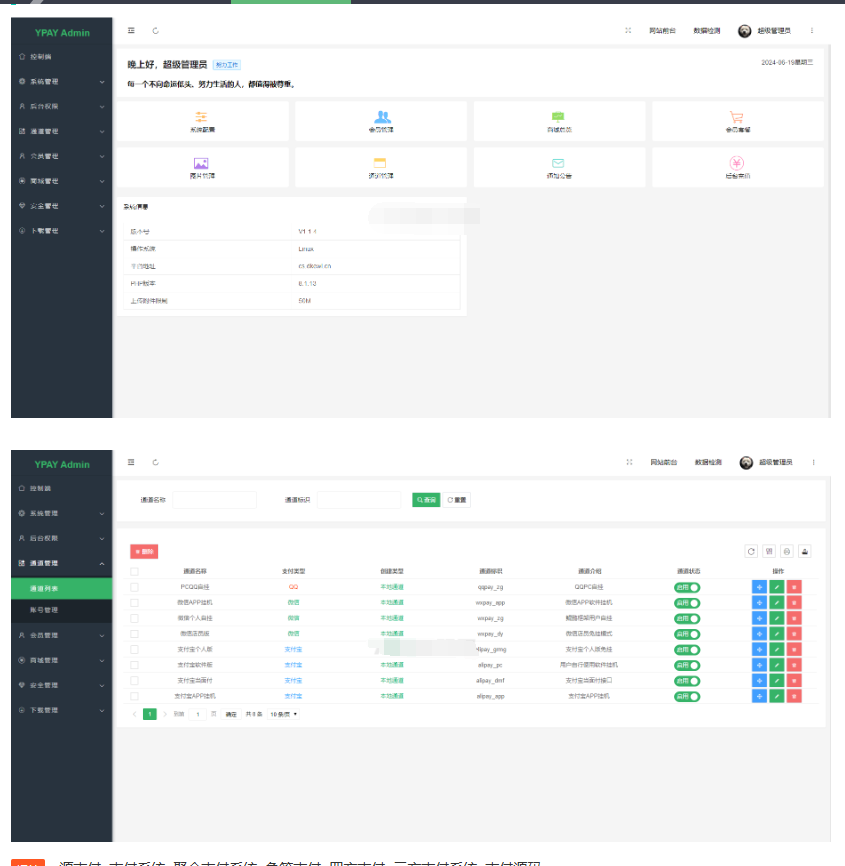Screen dimensions: 845x866
Task: Collapse 通道管理 menu in the lower sidebar
Action: click(x=61, y=563)
